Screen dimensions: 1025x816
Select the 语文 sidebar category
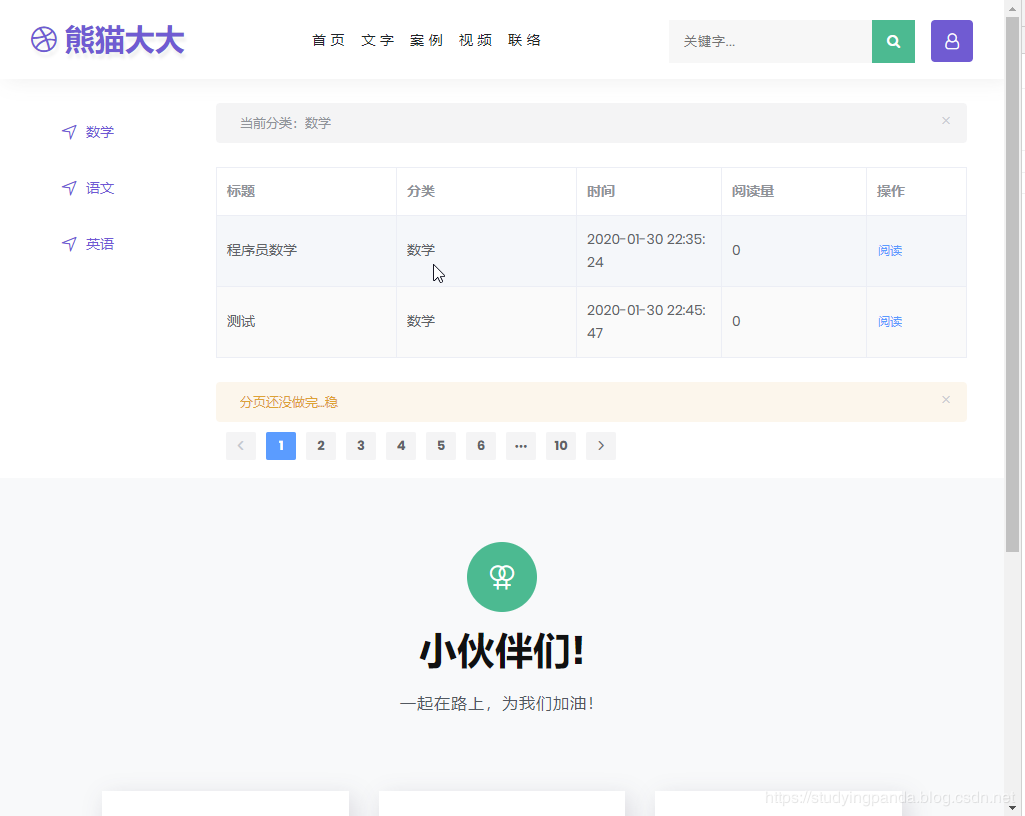point(99,187)
